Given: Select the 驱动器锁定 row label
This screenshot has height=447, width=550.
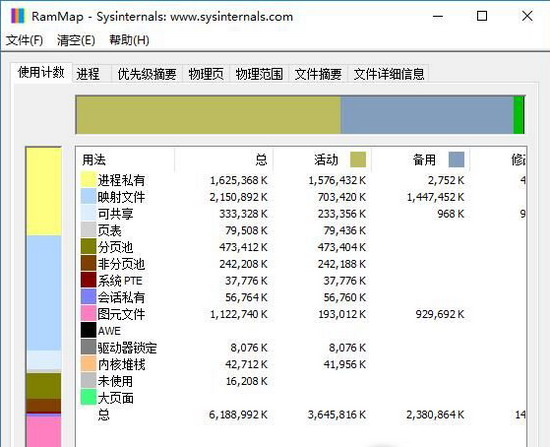Looking at the screenshot, I should click(127, 348).
